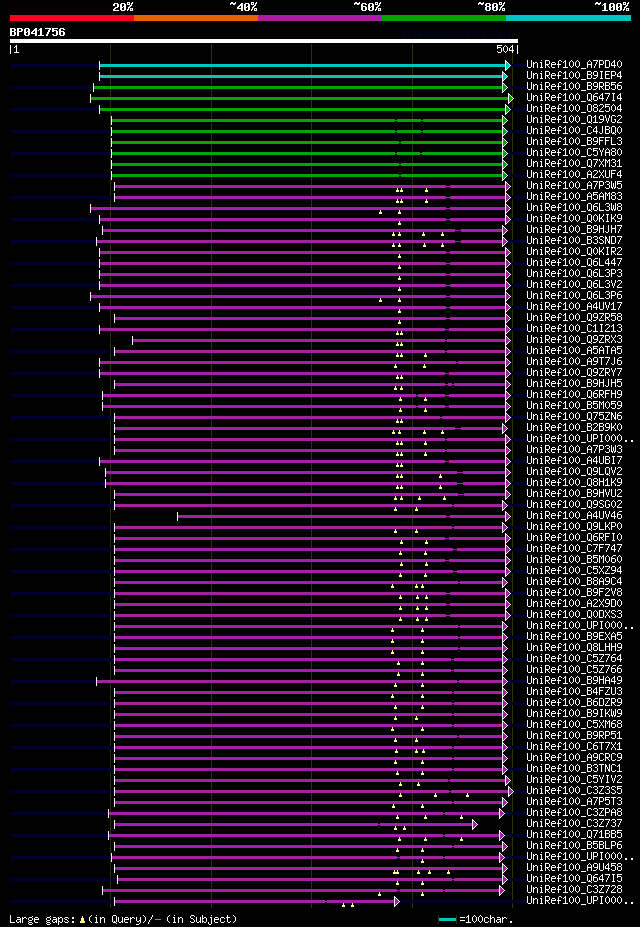Image resolution: width=640 pixels, height=927 pixels.
Task: Select the UniRef100_Q9ZRX3 label
Action: point(574,340)
